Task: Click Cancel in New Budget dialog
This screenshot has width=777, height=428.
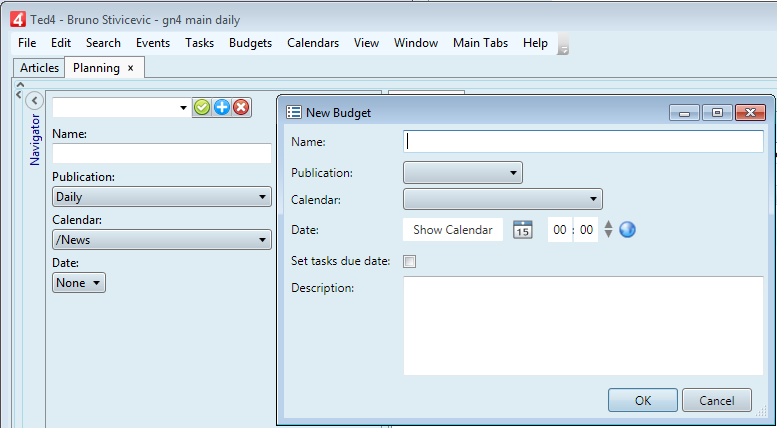Action: coord(717,400)
